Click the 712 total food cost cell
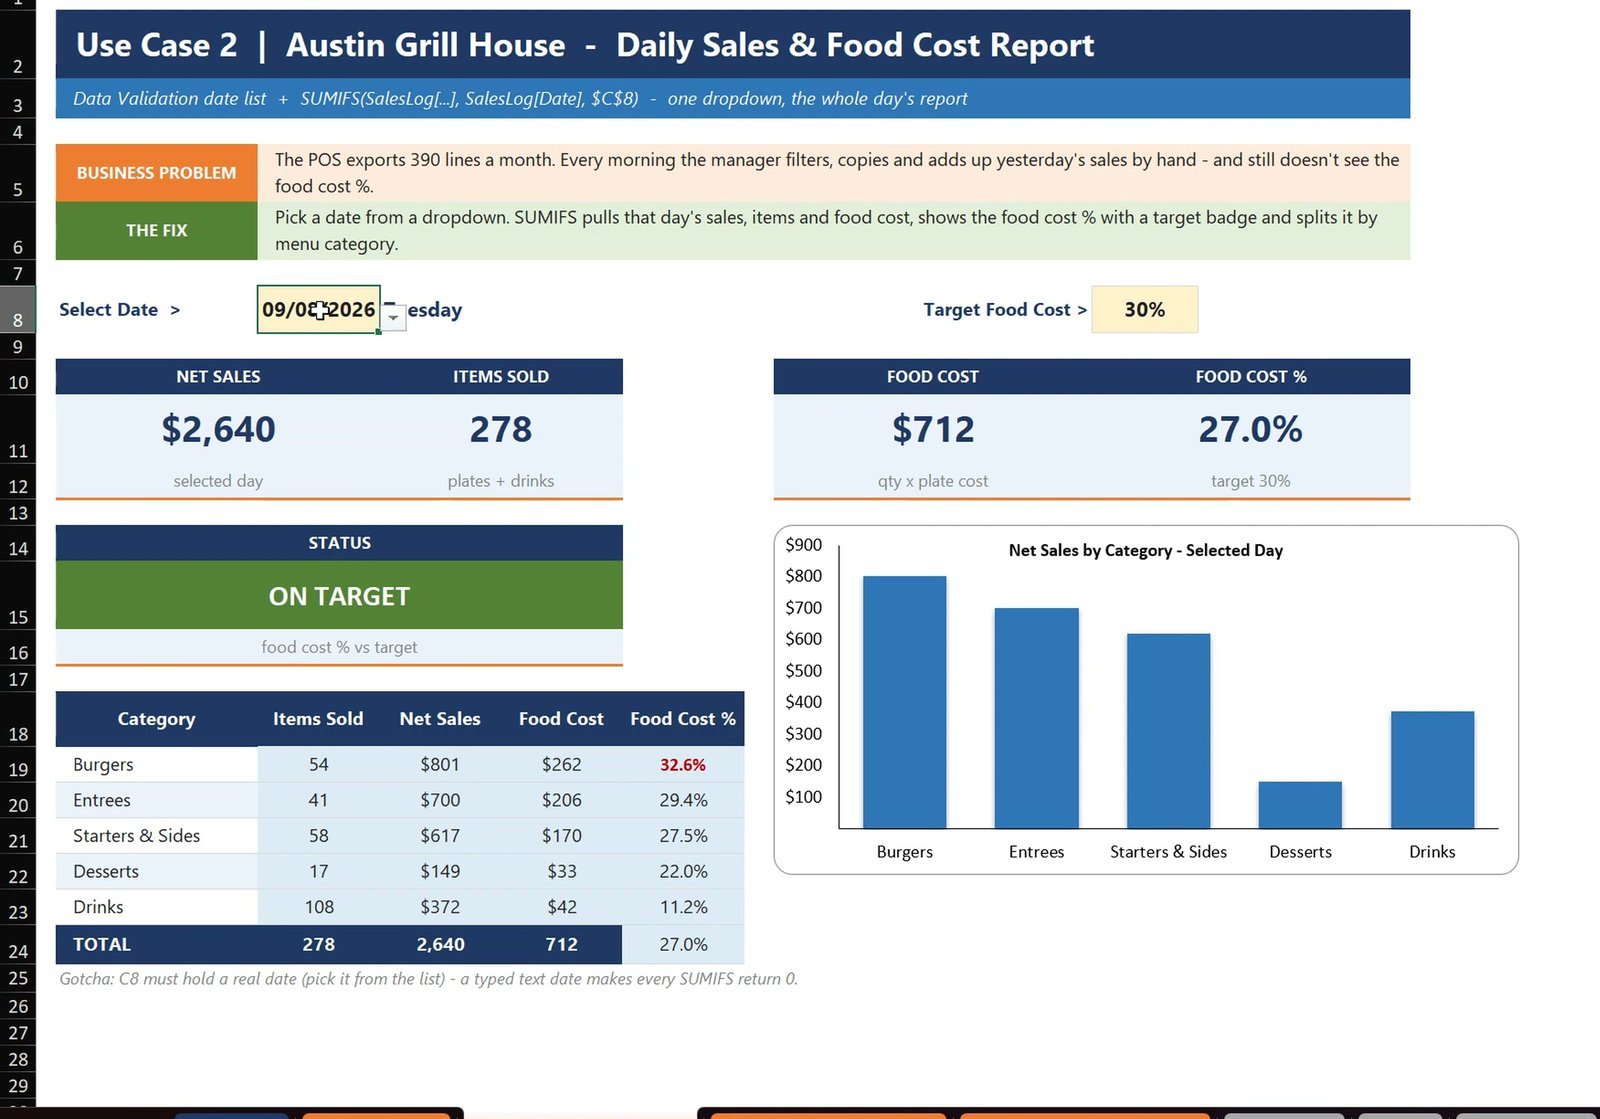Viewport: 1600px width, 1119px height. pyautogui.click(x=561, y=944)
